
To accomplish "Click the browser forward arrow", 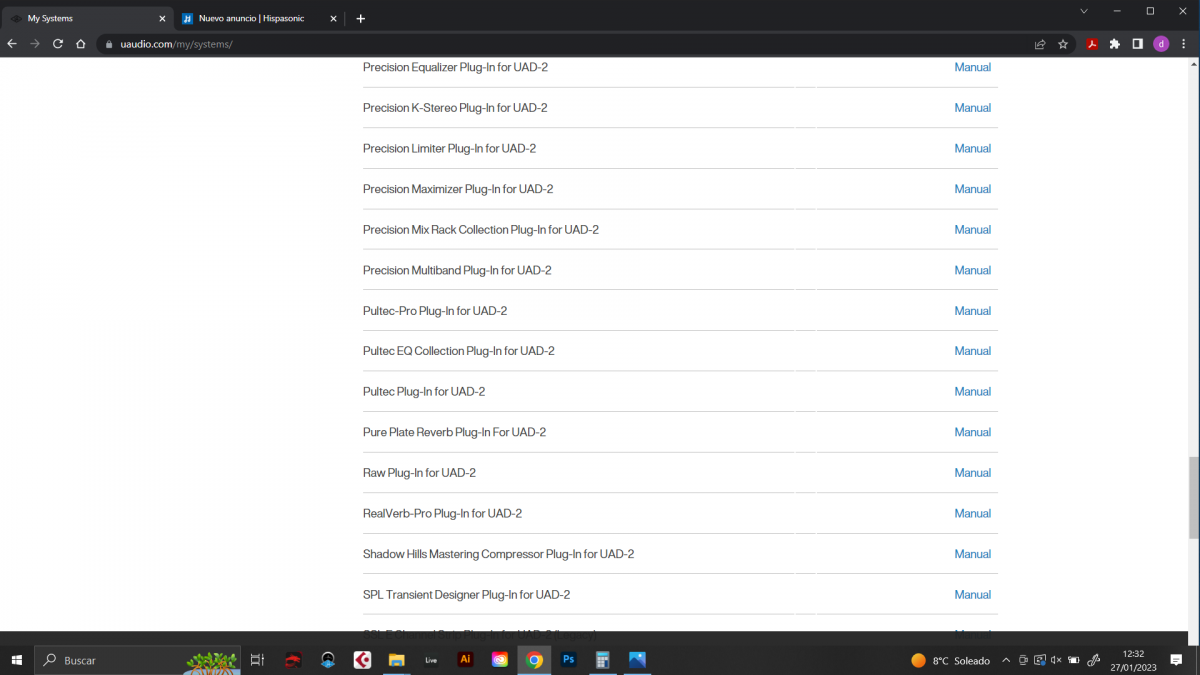I will click(35, 44).
